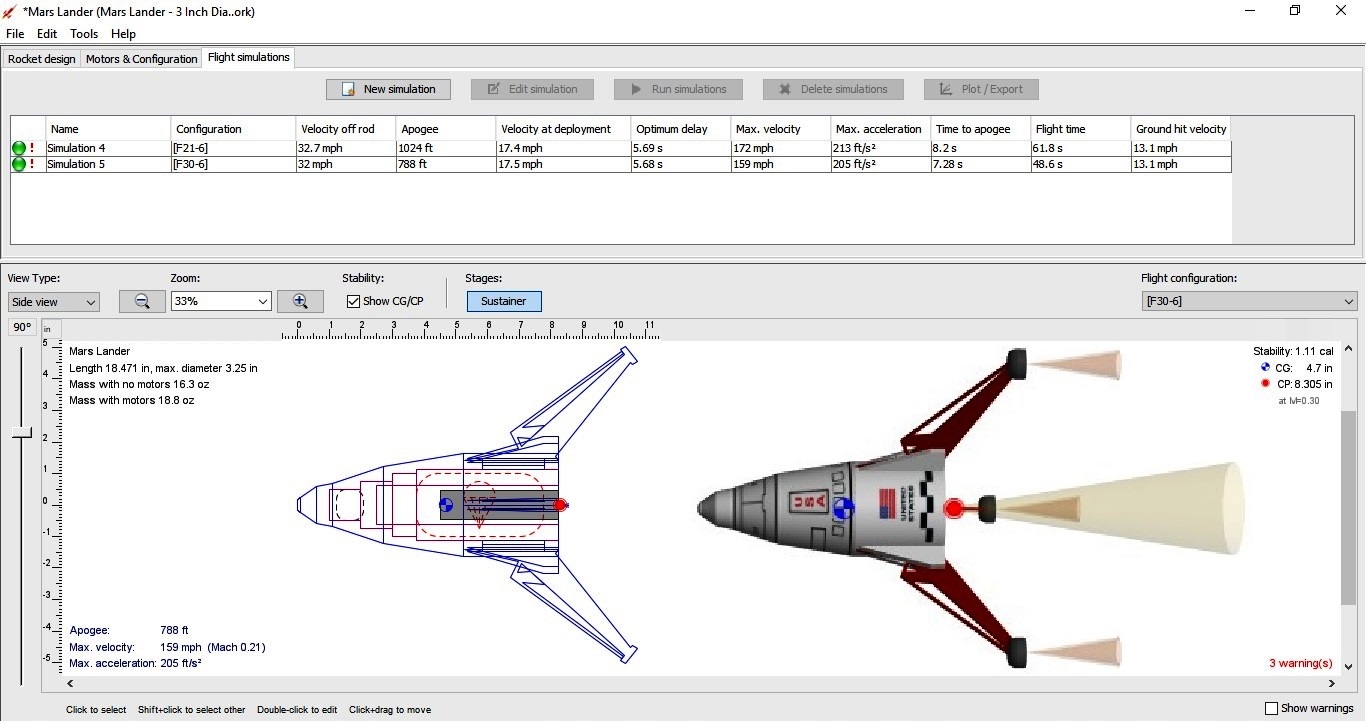
Task: Enable Show warnings checkbox
Action: (1272, 708)
